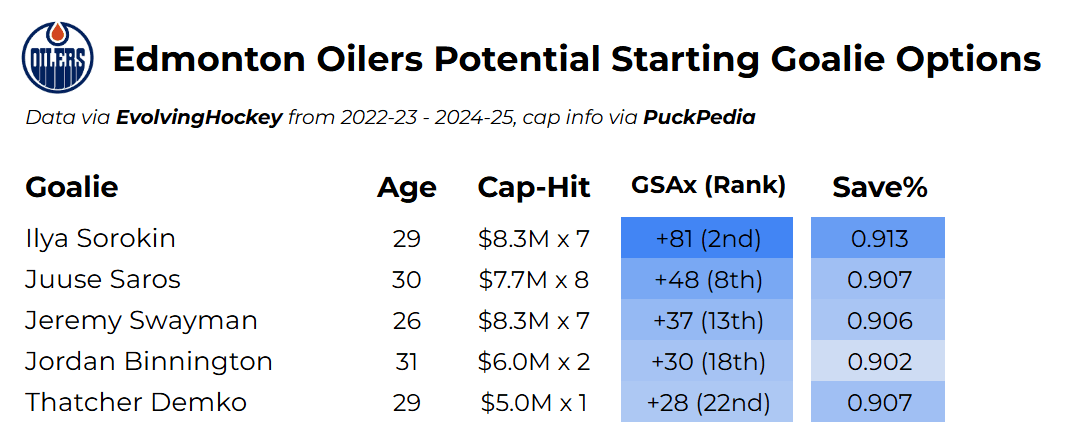Click the Age column header
The width and height of the screenshot is (1072, 439).
click(x=406, y=187)
